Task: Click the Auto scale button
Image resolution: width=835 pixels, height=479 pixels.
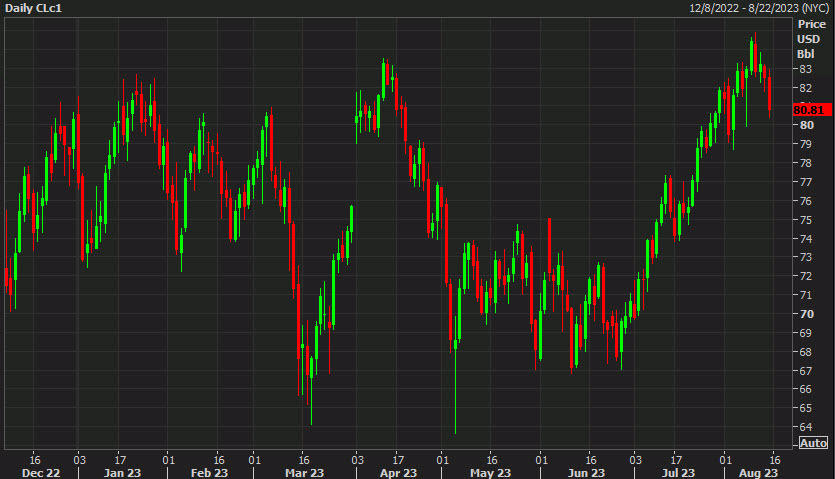Action: 813,443
